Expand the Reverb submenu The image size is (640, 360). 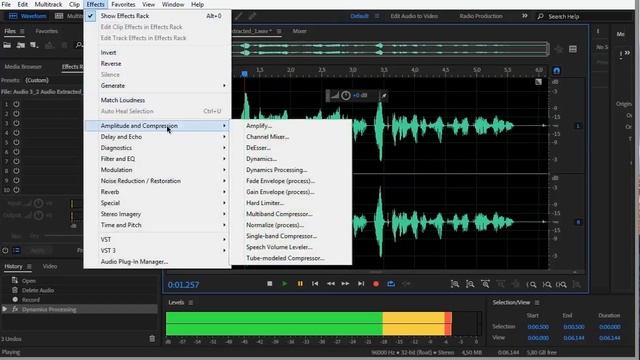(157, 192)
